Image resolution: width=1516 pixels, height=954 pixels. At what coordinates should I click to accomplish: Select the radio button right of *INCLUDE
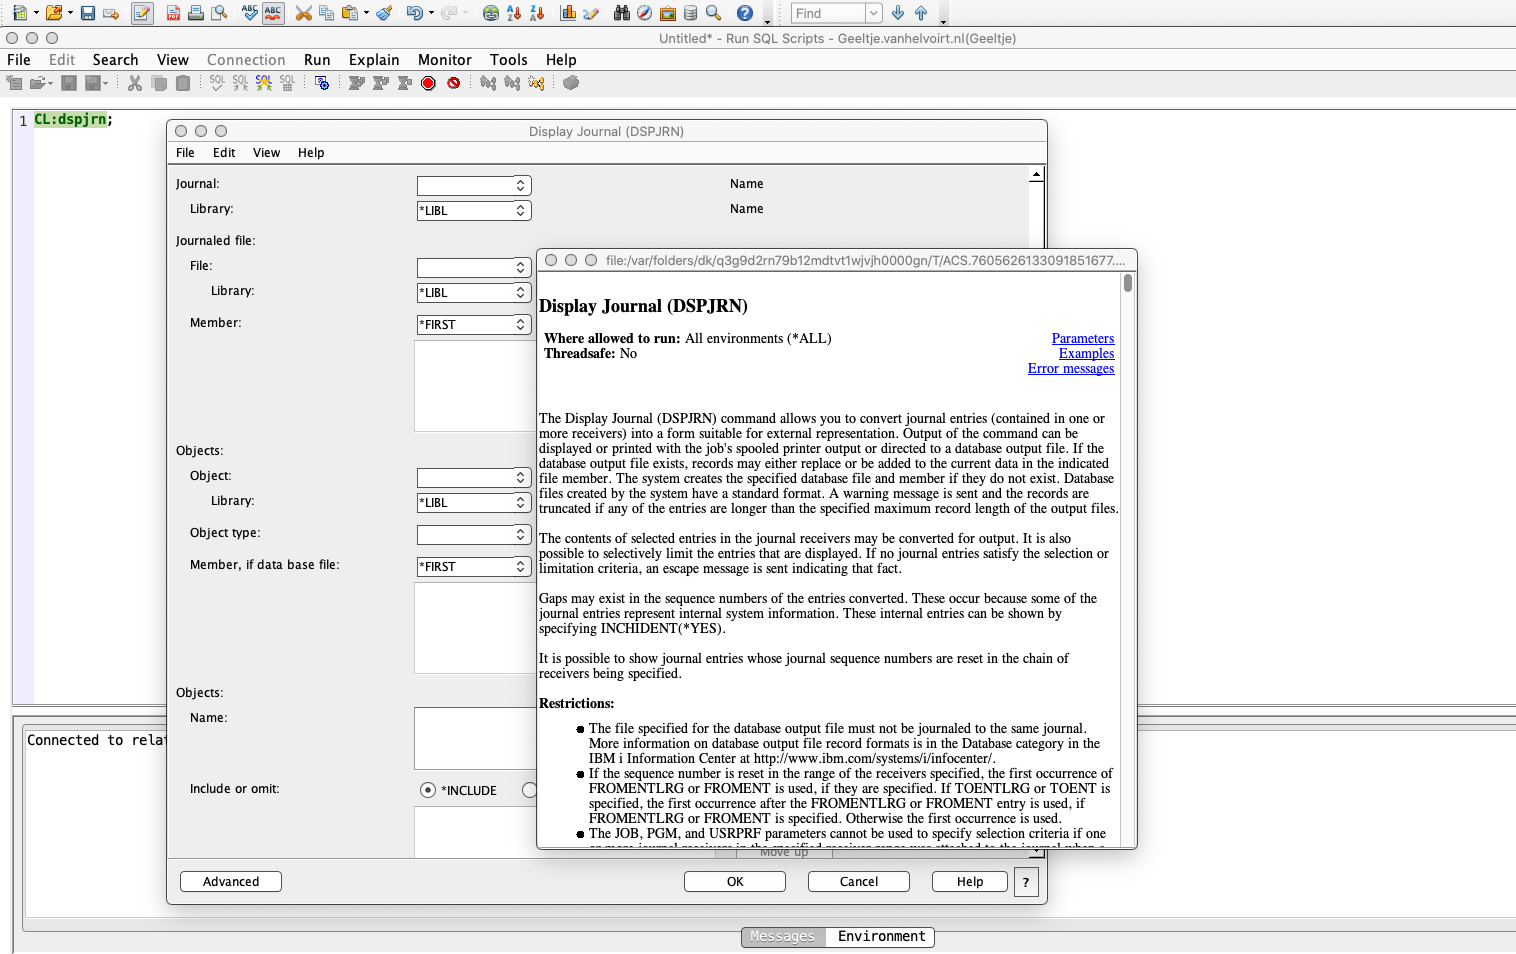pyautogui.click(x=529, y=790)
